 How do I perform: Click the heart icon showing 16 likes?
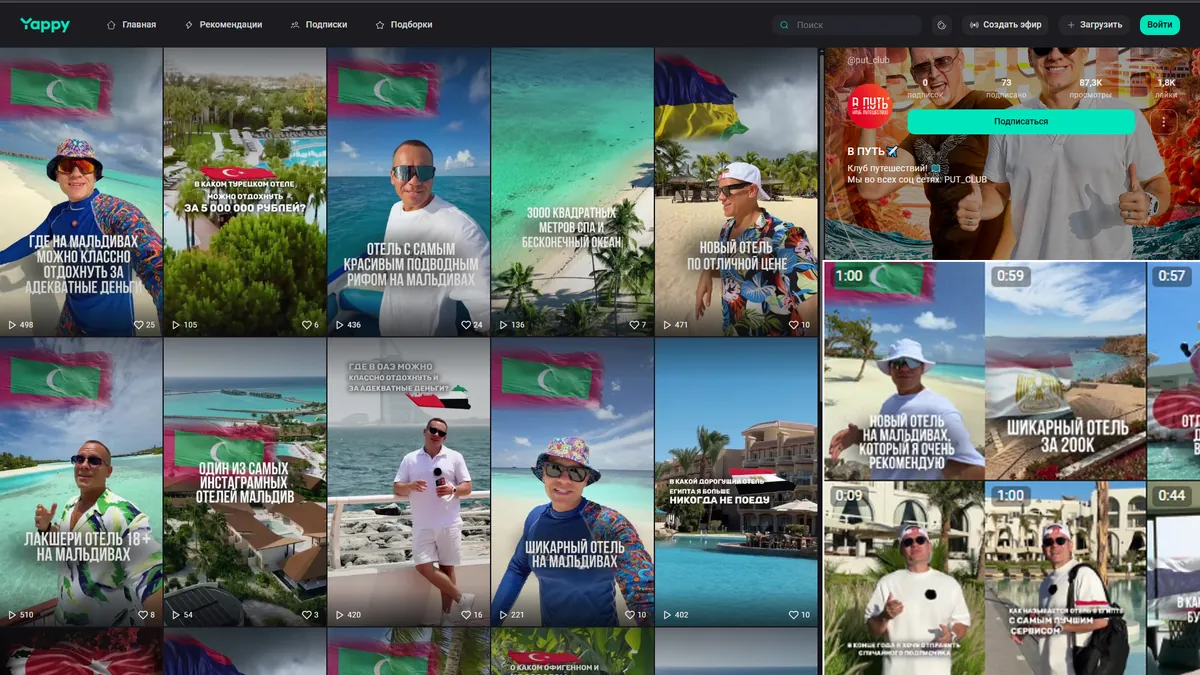(x=466, y=615)
